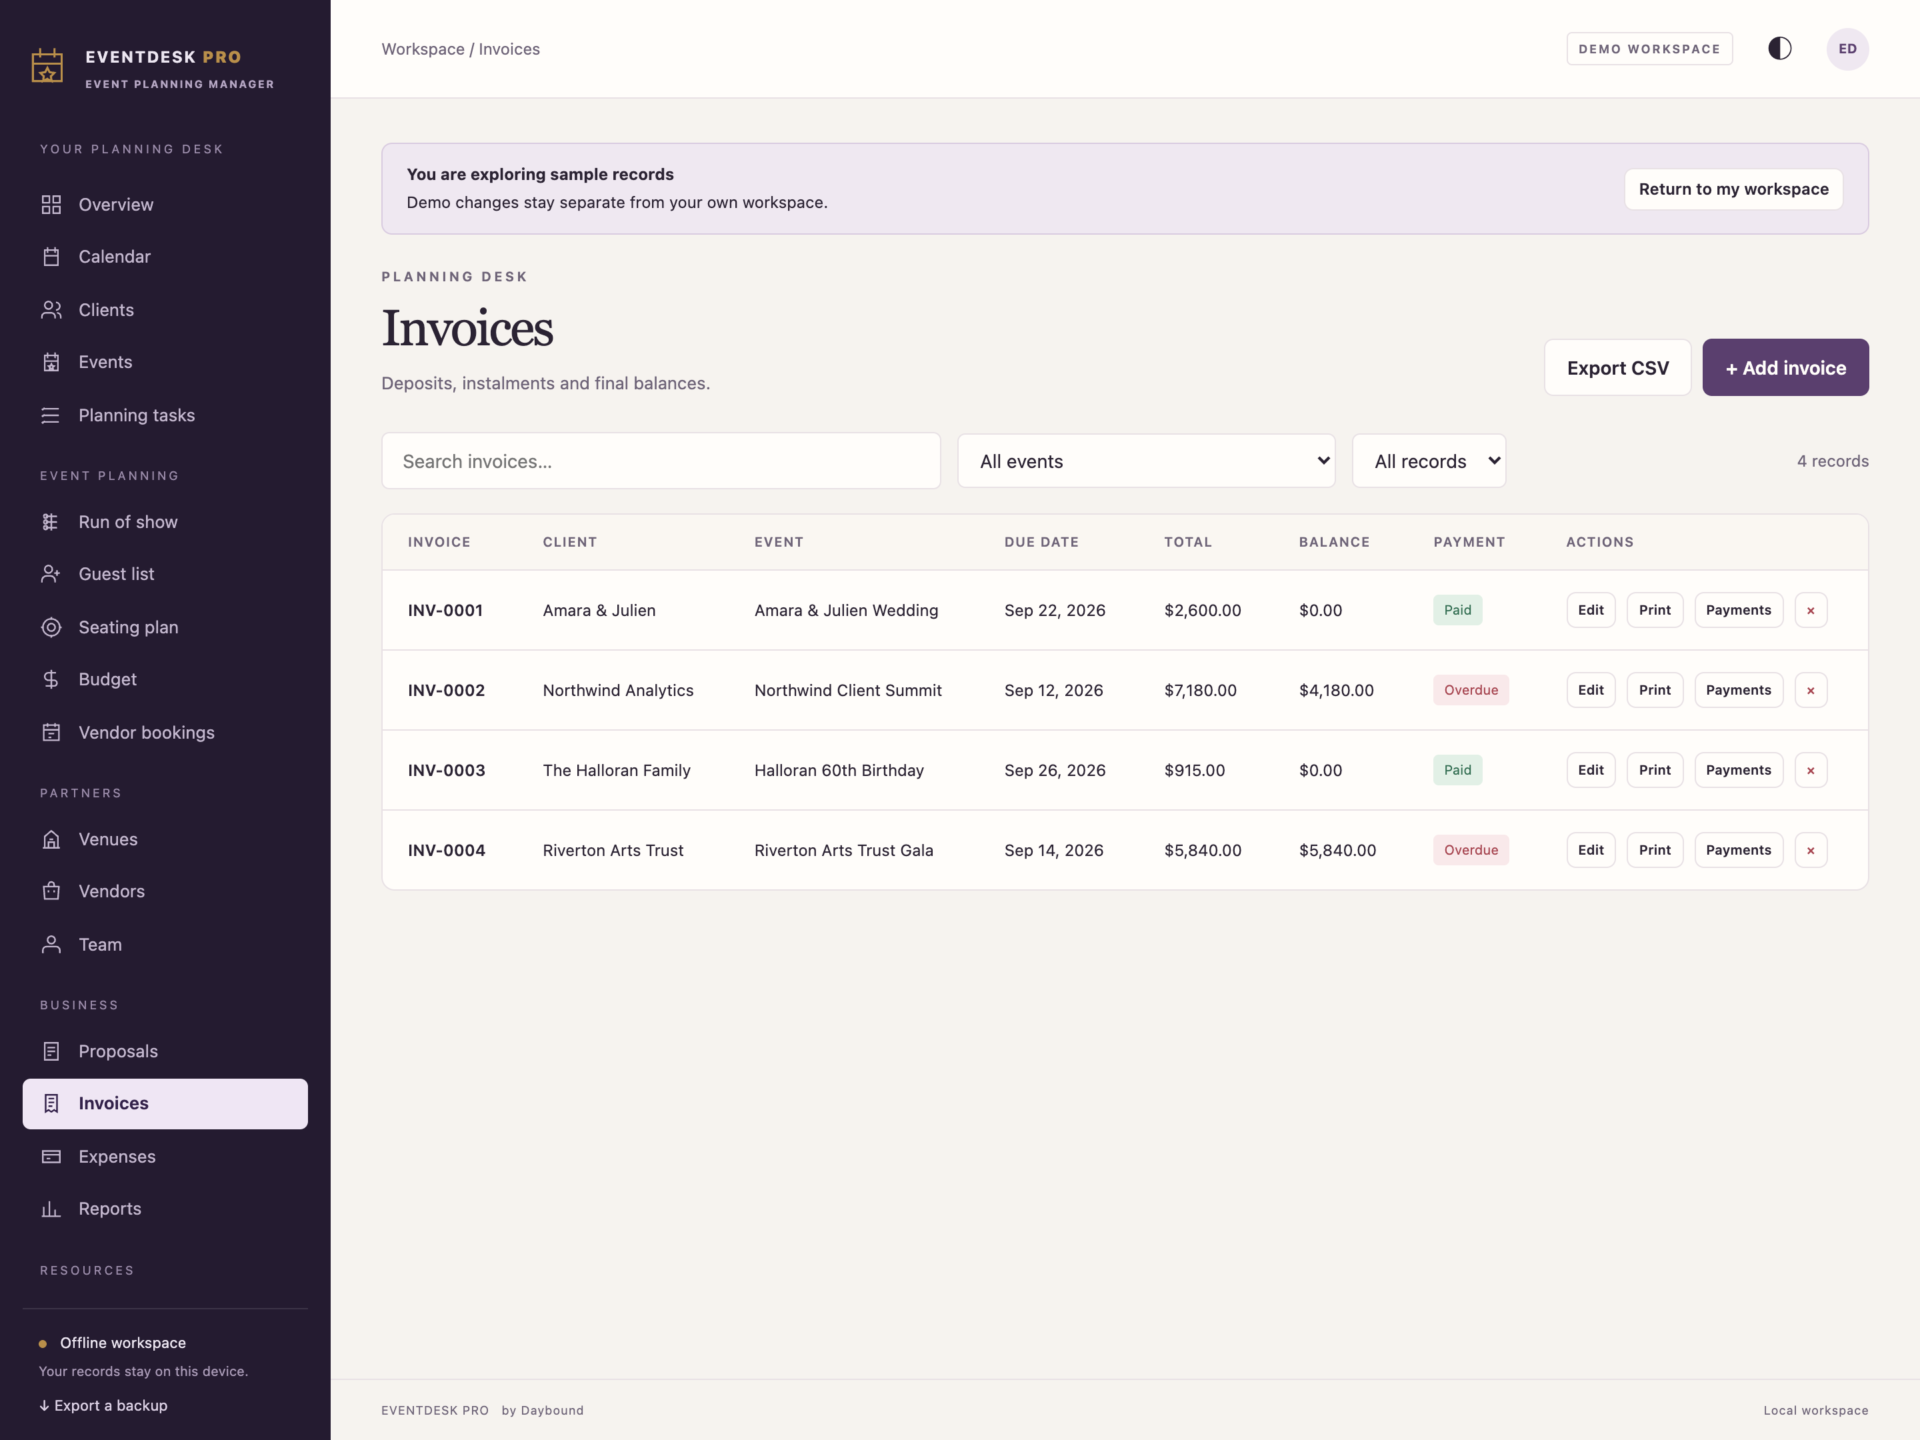The height and width of the screenshot is (1440, 1920).
Task: Click the Vendor bookings icon
Action: point(51,732)
